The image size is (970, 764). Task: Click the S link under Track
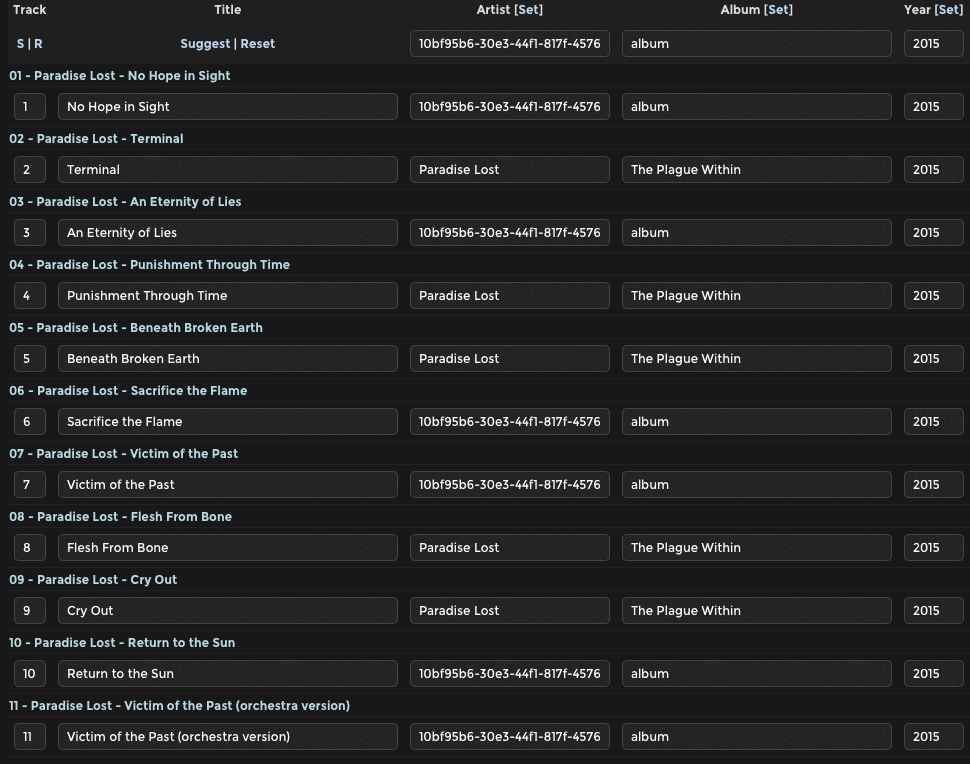pyautogui.click(x=20, y=44)
